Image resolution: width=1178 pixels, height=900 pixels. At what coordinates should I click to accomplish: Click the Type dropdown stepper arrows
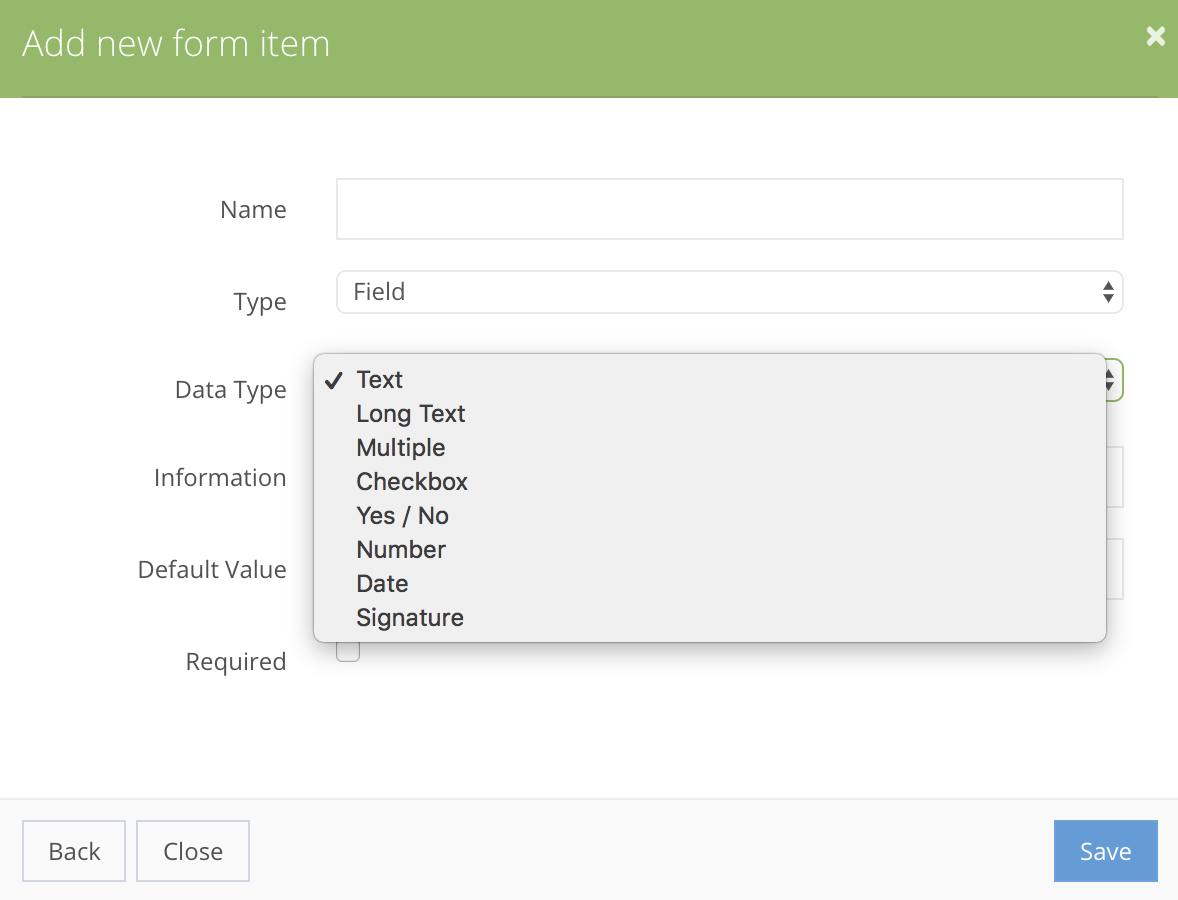(1107, 292)
